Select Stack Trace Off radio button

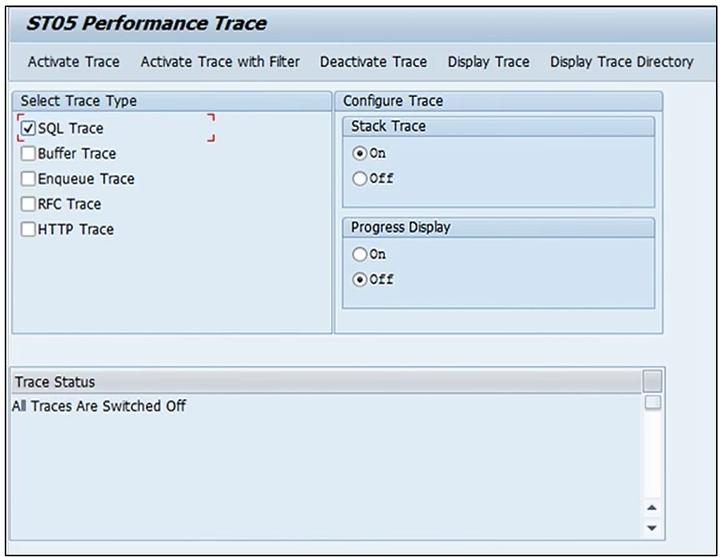point(360,179)
